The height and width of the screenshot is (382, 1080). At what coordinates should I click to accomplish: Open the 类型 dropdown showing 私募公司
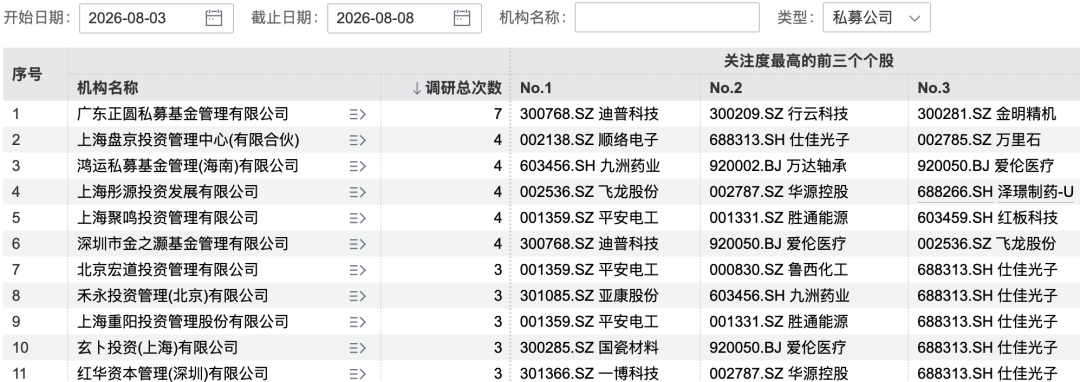pos(877,18)
